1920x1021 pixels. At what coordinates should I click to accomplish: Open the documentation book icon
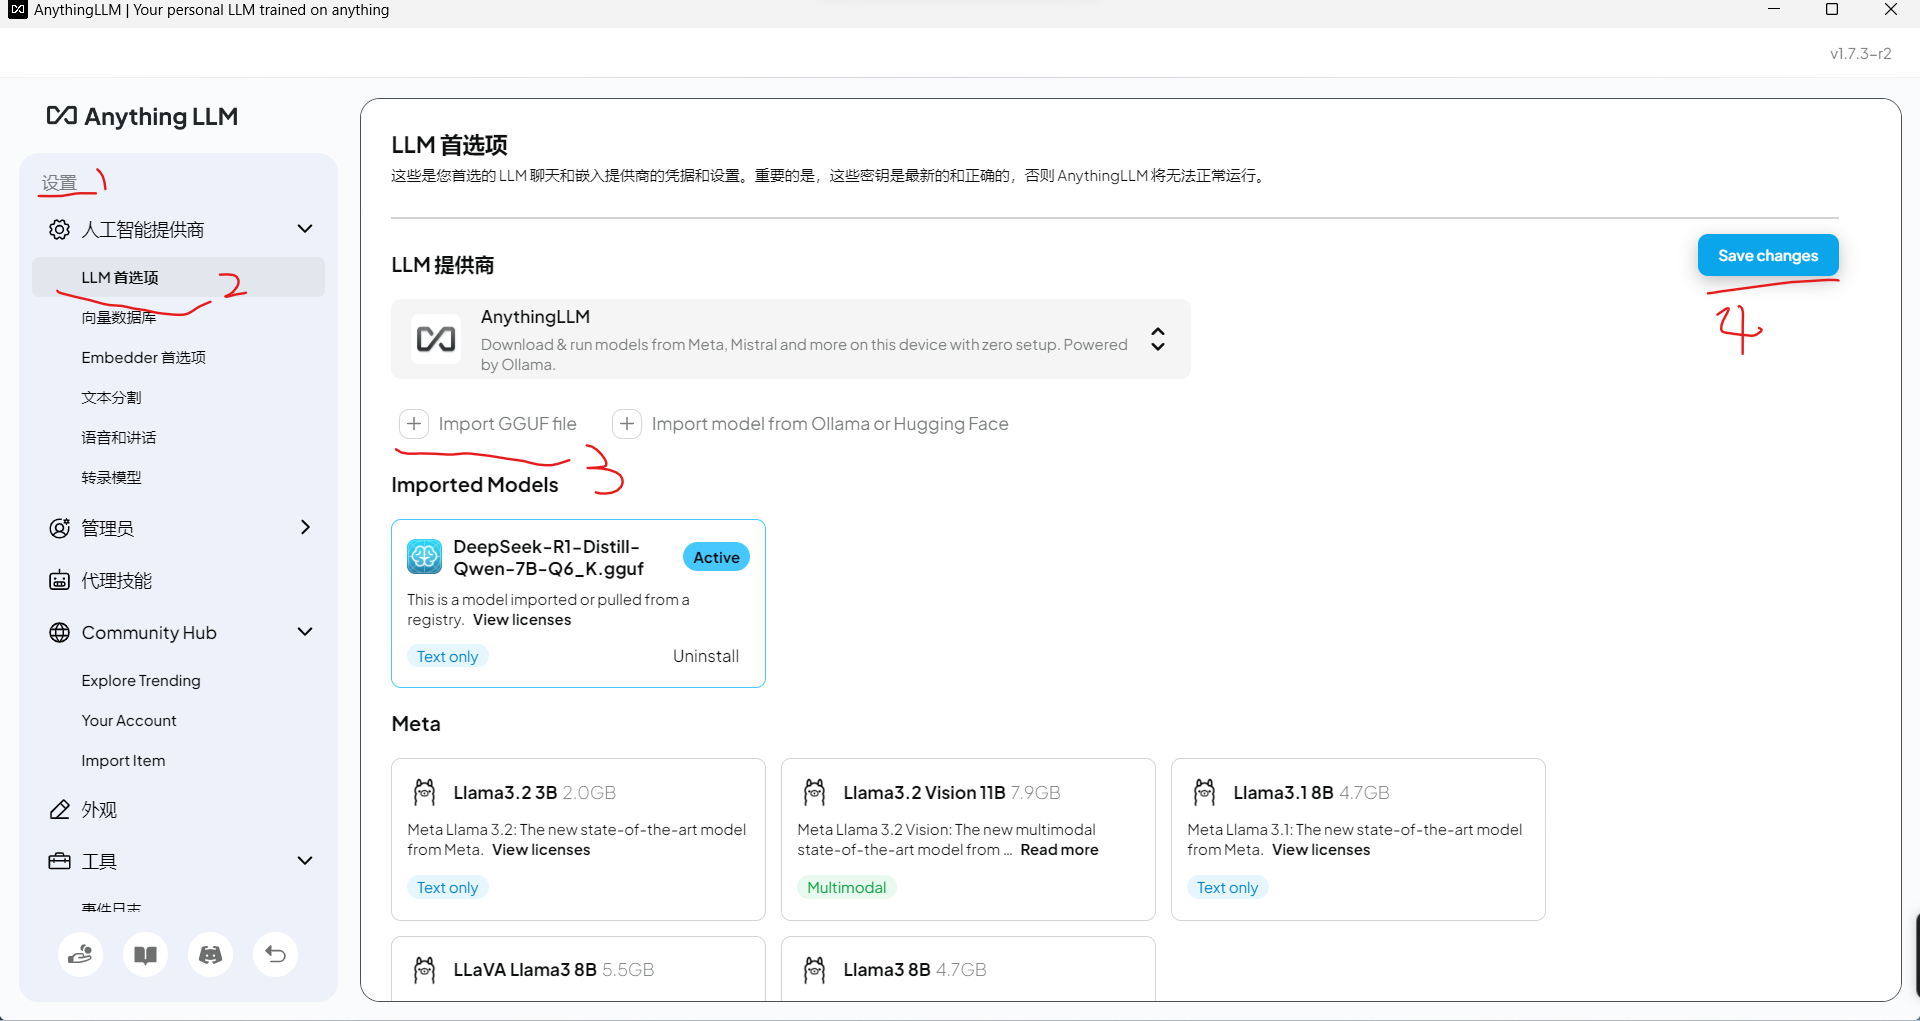(x=145, y=955)
